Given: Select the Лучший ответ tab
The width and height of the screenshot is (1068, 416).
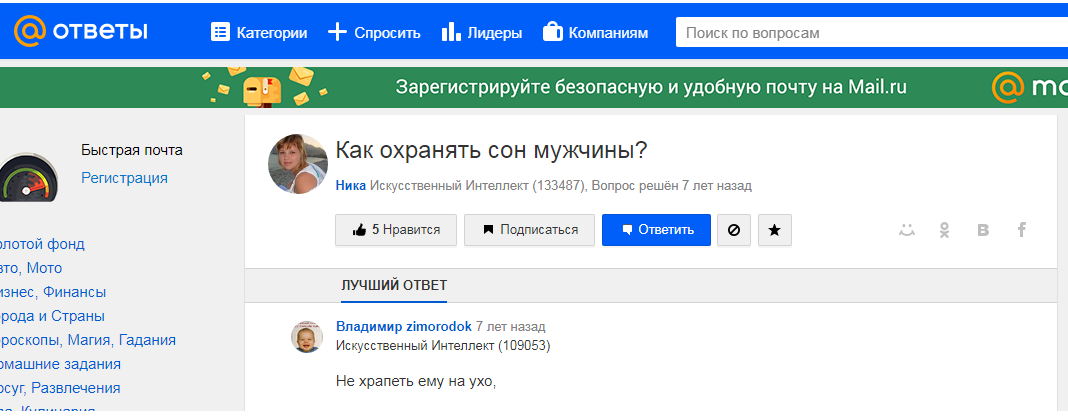Looking at the screenshot, I should coord(394,285).
